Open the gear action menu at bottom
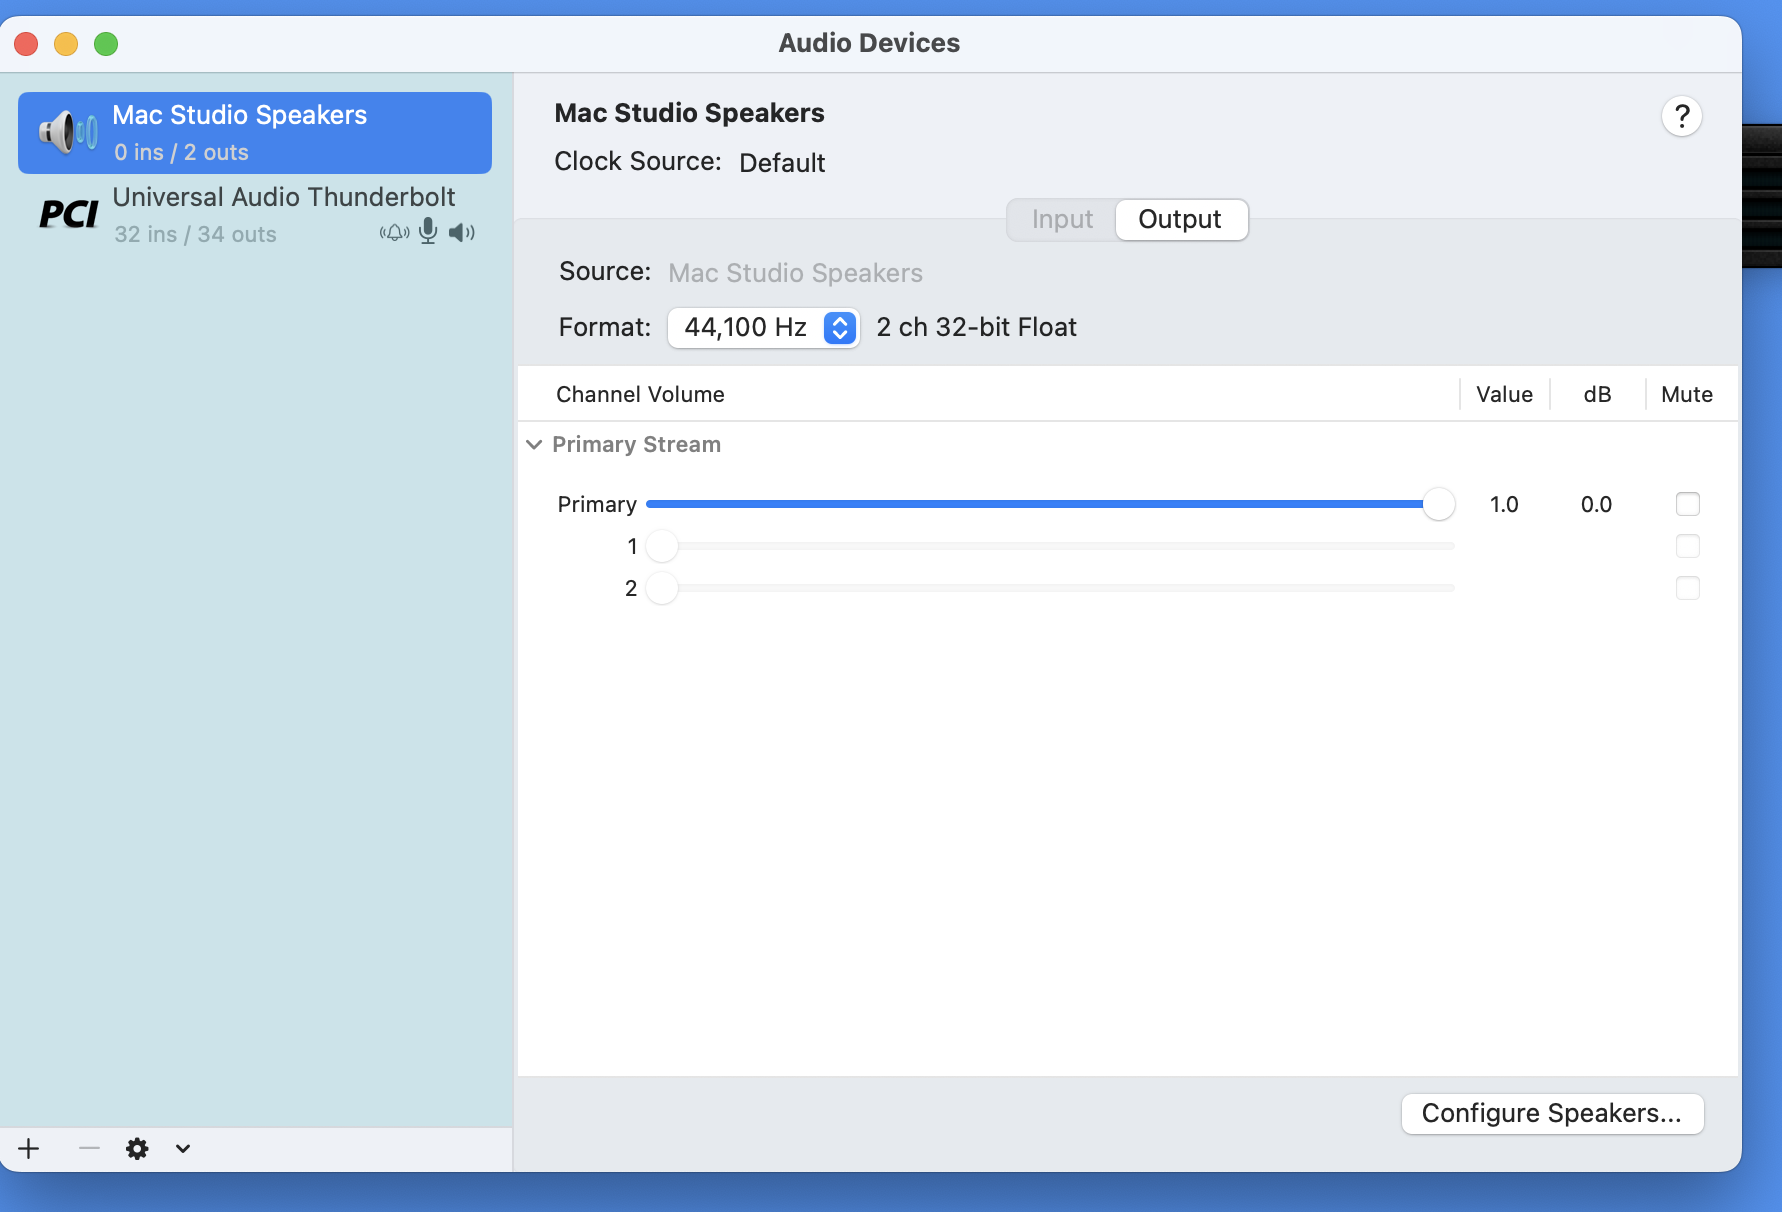The width and height of the screenshot is (1782, 1212). coord(137,1148)
